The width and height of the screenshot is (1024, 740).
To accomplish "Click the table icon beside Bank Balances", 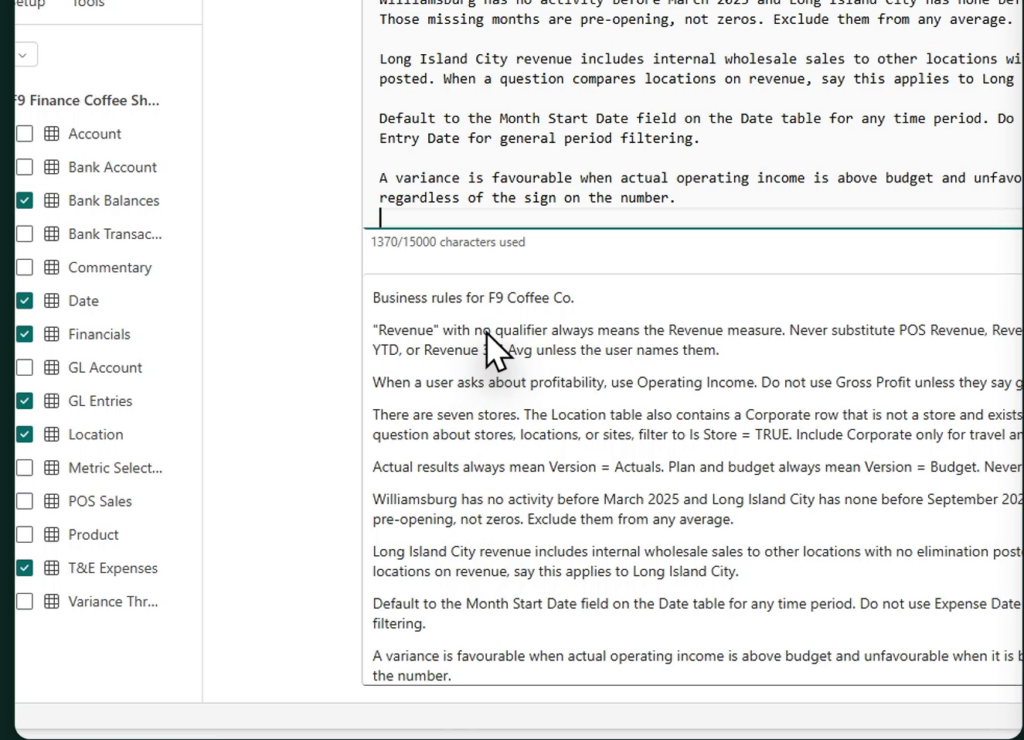I will pos(52,201).
